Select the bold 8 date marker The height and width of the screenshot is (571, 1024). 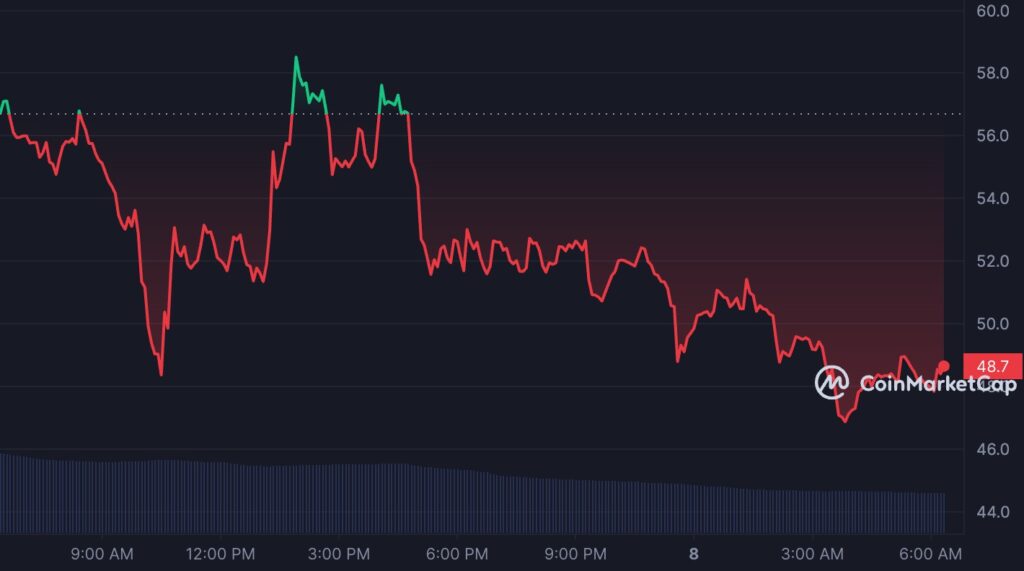[x=693, y=553]
